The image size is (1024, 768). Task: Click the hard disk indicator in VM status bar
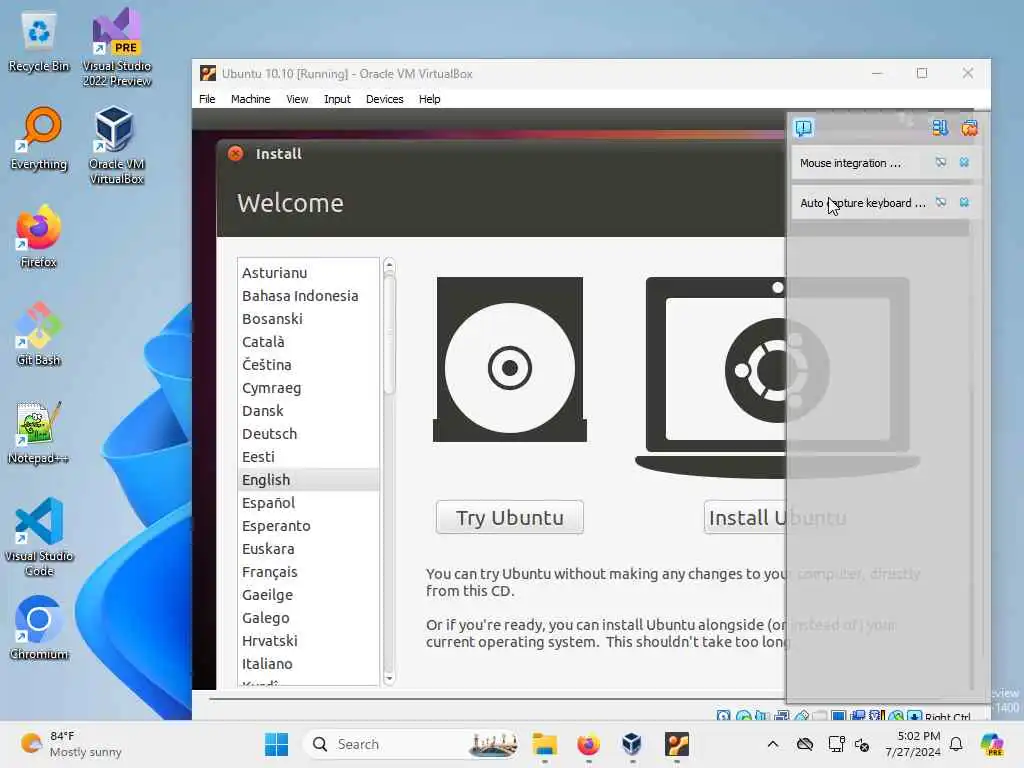pos(724,716)
